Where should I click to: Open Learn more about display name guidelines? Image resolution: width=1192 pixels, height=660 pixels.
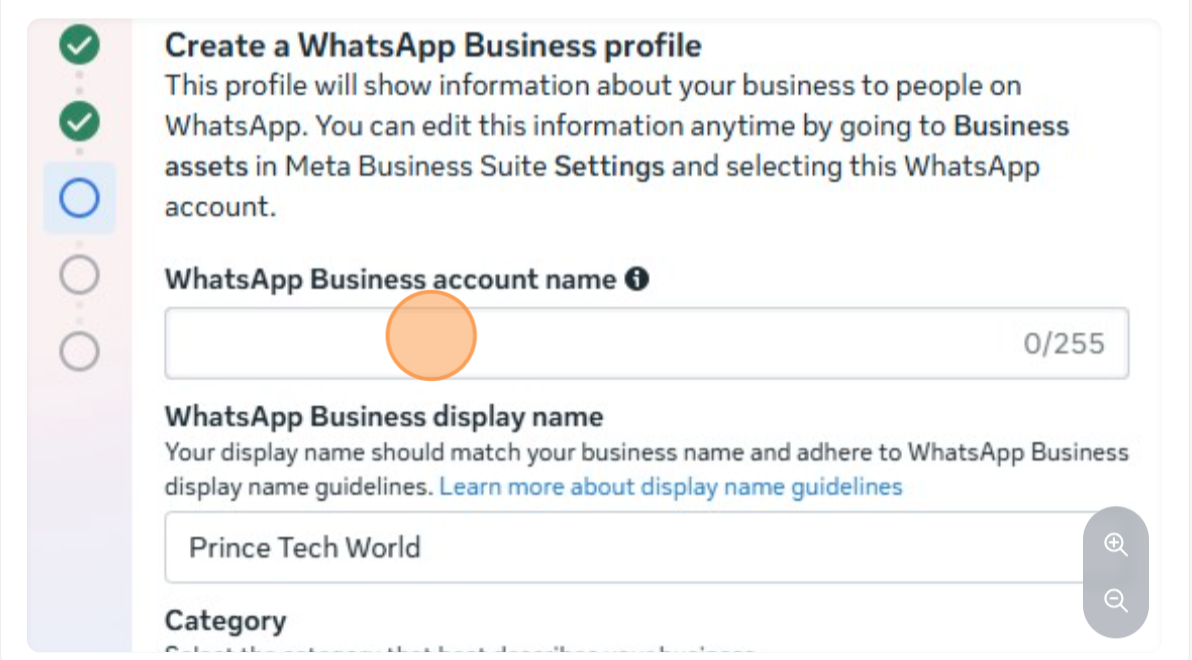click(671, 487)
